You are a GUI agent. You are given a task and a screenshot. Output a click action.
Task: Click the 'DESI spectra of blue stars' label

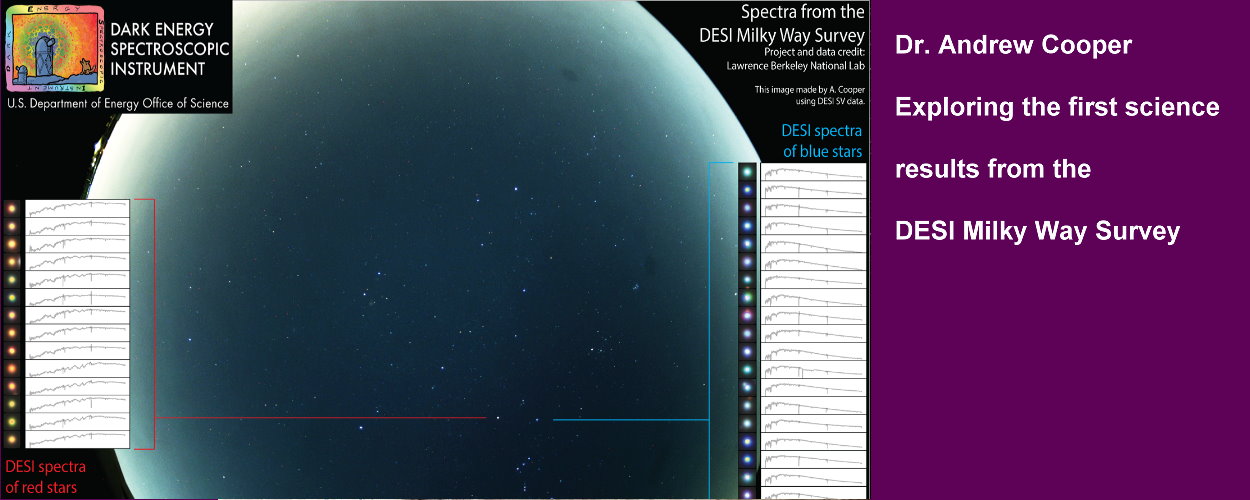pos(821,141)
